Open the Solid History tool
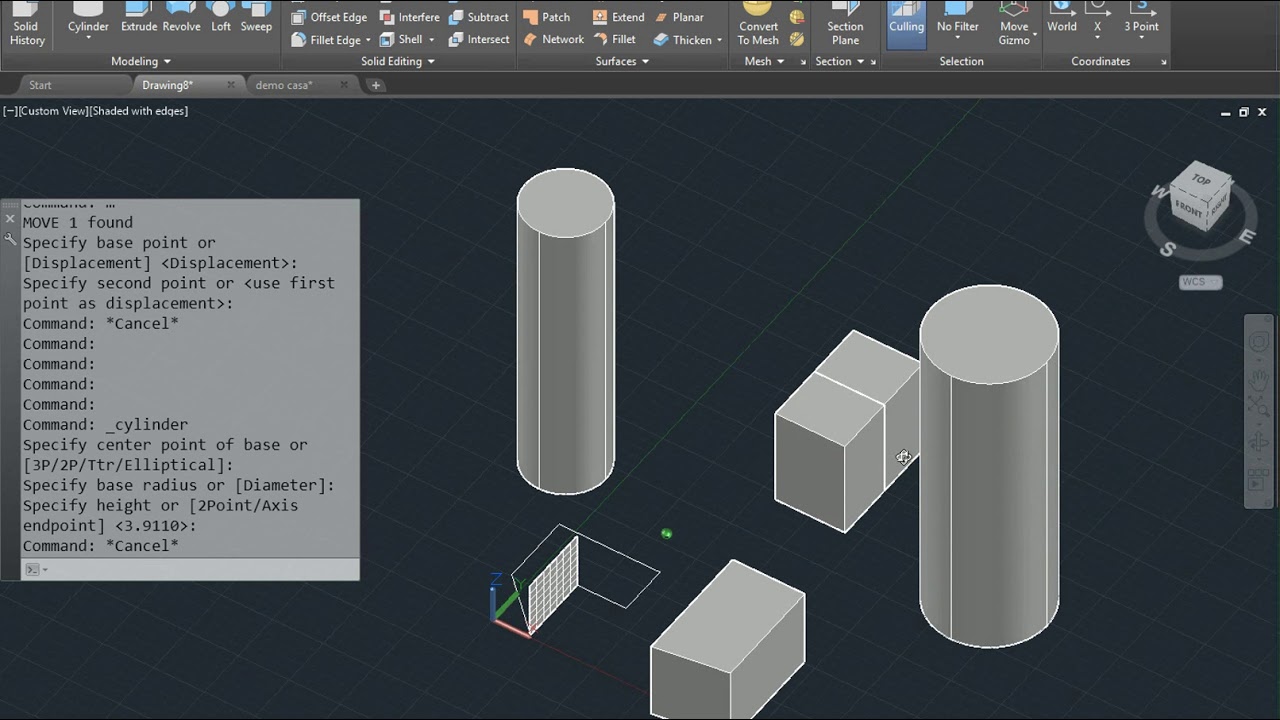Screen dimensions: 1280x720 [27, 24]
